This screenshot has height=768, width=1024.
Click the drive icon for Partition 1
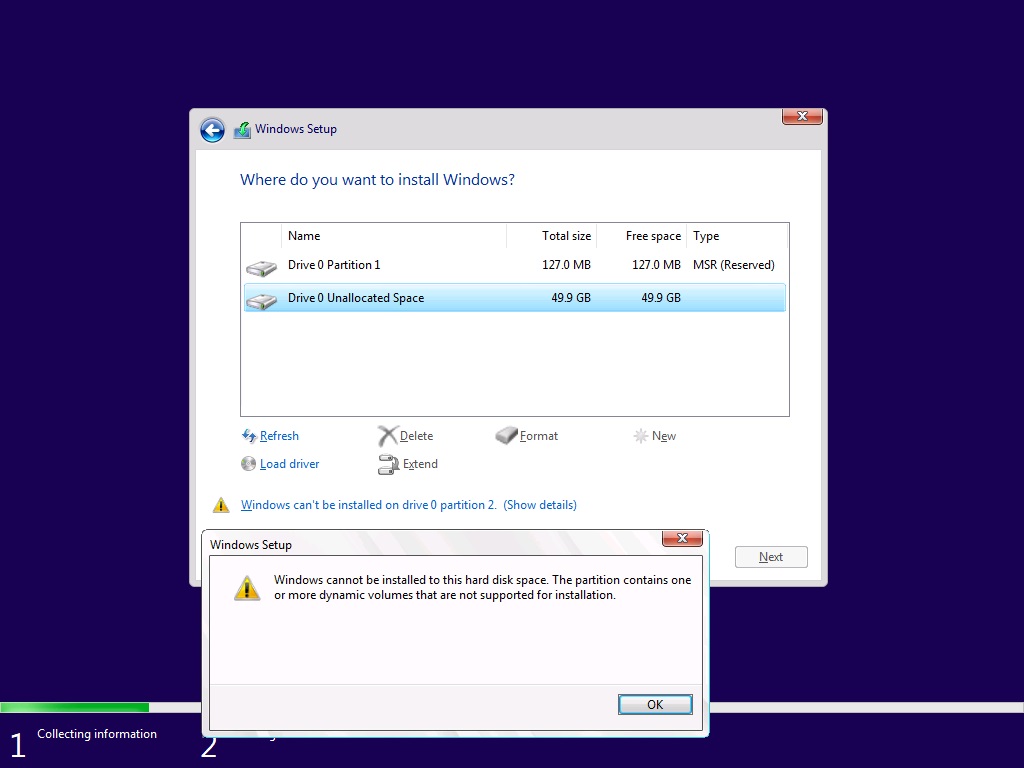[x=261, y=268]
